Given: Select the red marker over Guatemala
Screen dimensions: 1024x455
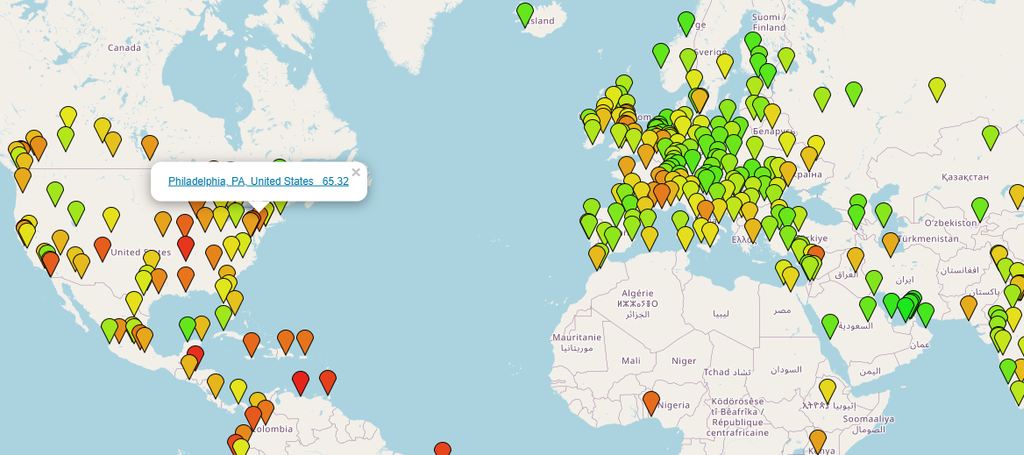Looking at the screenshot, I should coord(195,358).
